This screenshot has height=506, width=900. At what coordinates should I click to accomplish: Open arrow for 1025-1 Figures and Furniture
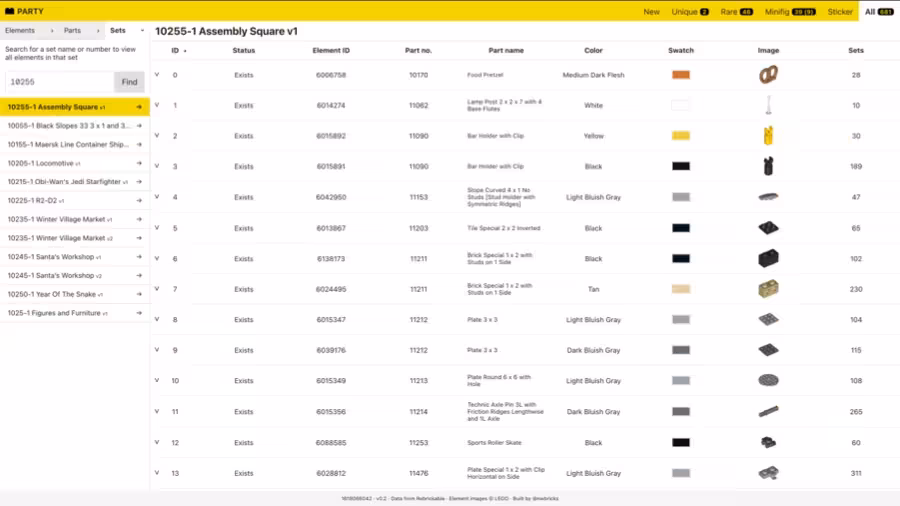tap(139, 313)
